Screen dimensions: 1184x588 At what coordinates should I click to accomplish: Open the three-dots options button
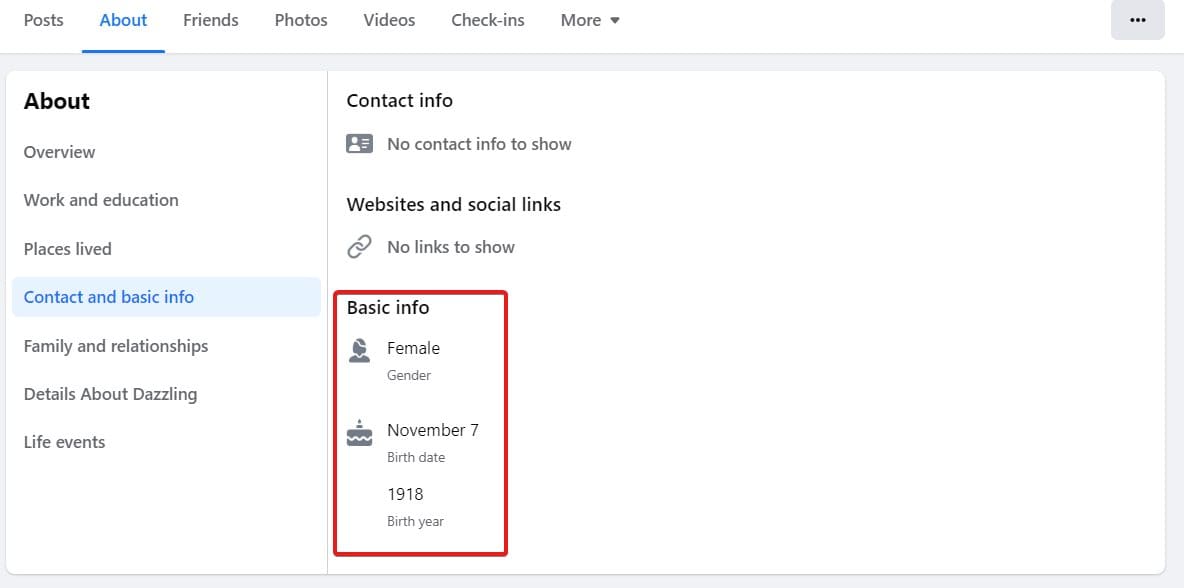(1137, 20)
